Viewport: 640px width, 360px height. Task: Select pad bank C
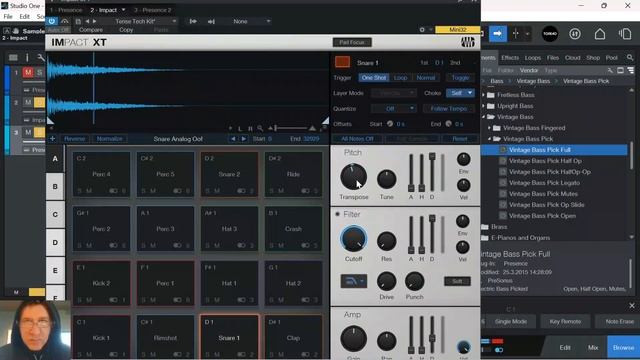tap(55, 214)
